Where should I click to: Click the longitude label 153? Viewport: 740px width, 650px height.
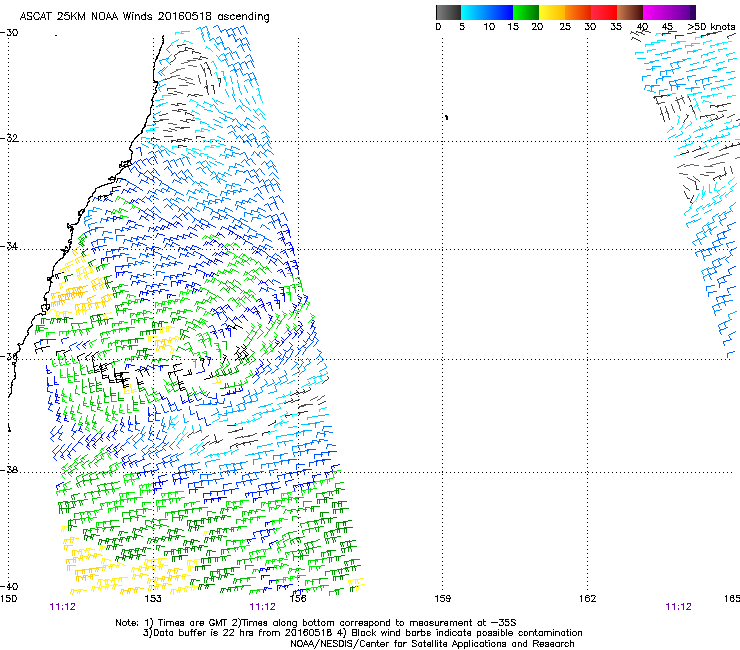click(x=153, y=599)
